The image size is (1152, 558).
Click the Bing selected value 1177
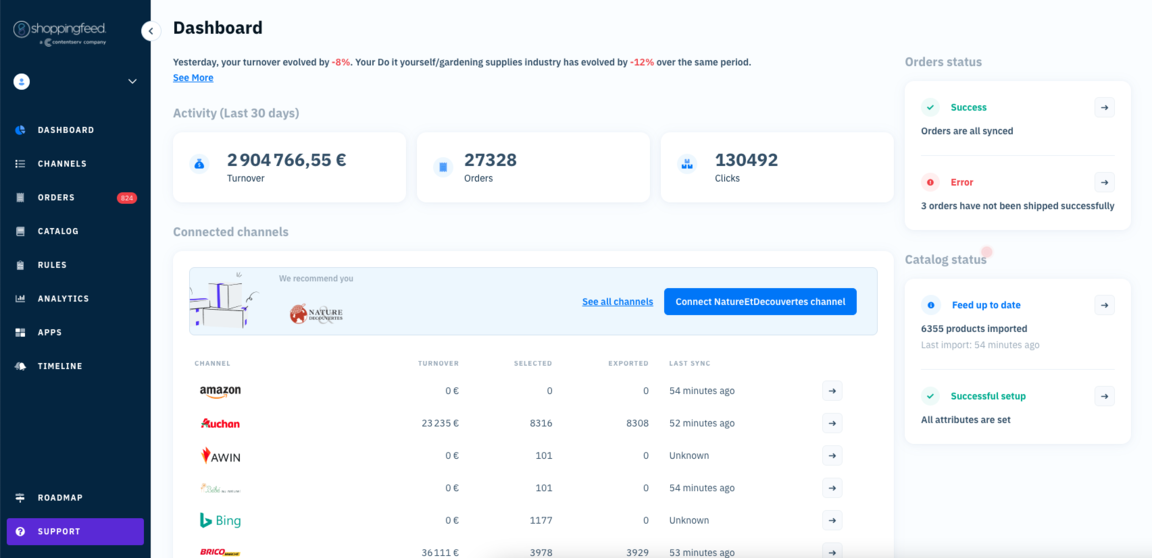(x=541, y=521)
